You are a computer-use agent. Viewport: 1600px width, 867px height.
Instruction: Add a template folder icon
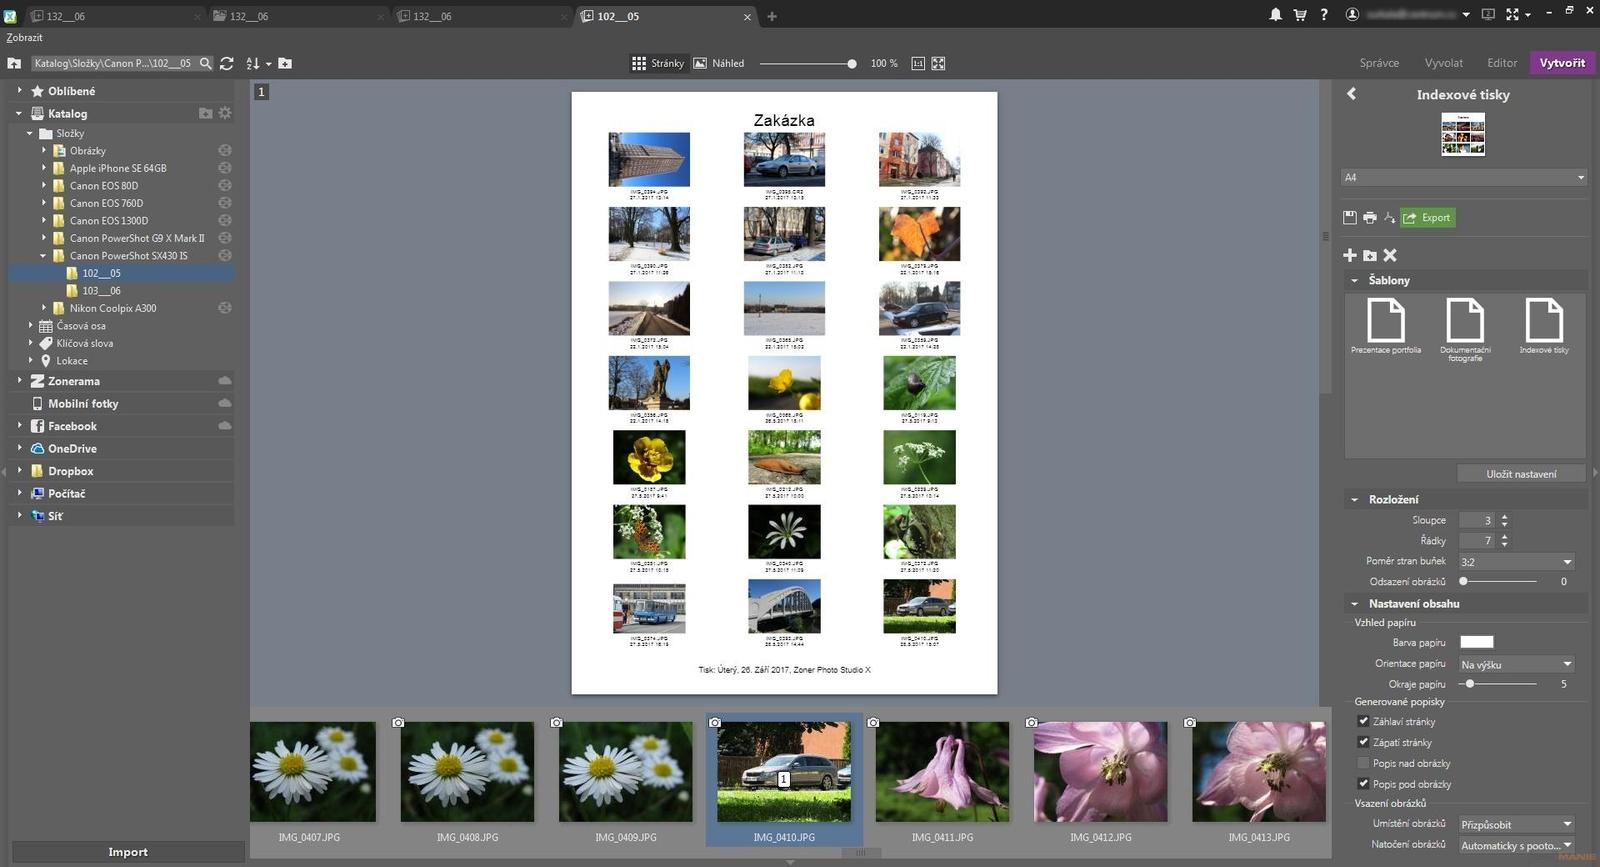point(1370,255)
